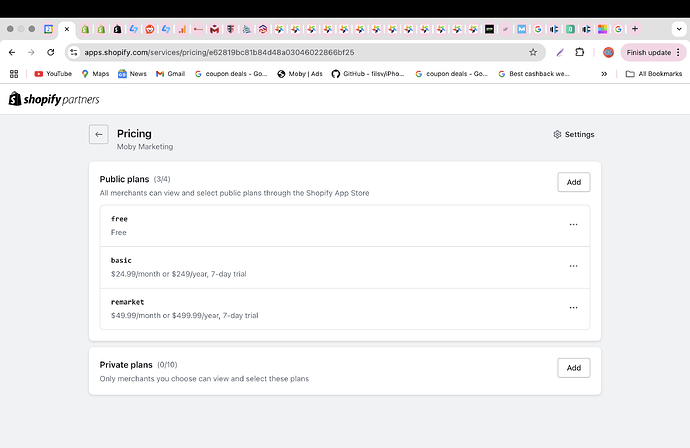Open the orange bar-chart analytics tab
The image size is (690, 448).
pyautogui.click(x=182, y=29)
